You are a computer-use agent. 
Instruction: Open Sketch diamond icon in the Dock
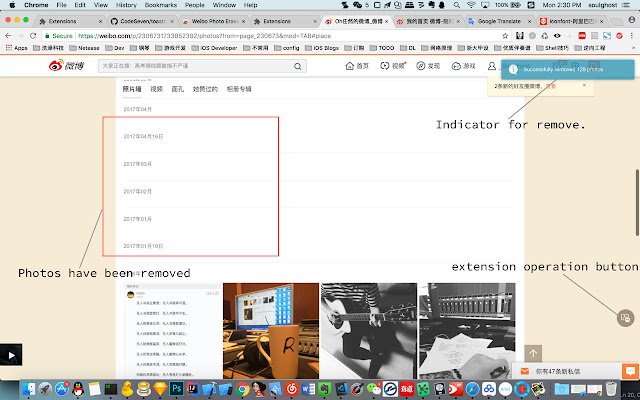coord(160,389)
